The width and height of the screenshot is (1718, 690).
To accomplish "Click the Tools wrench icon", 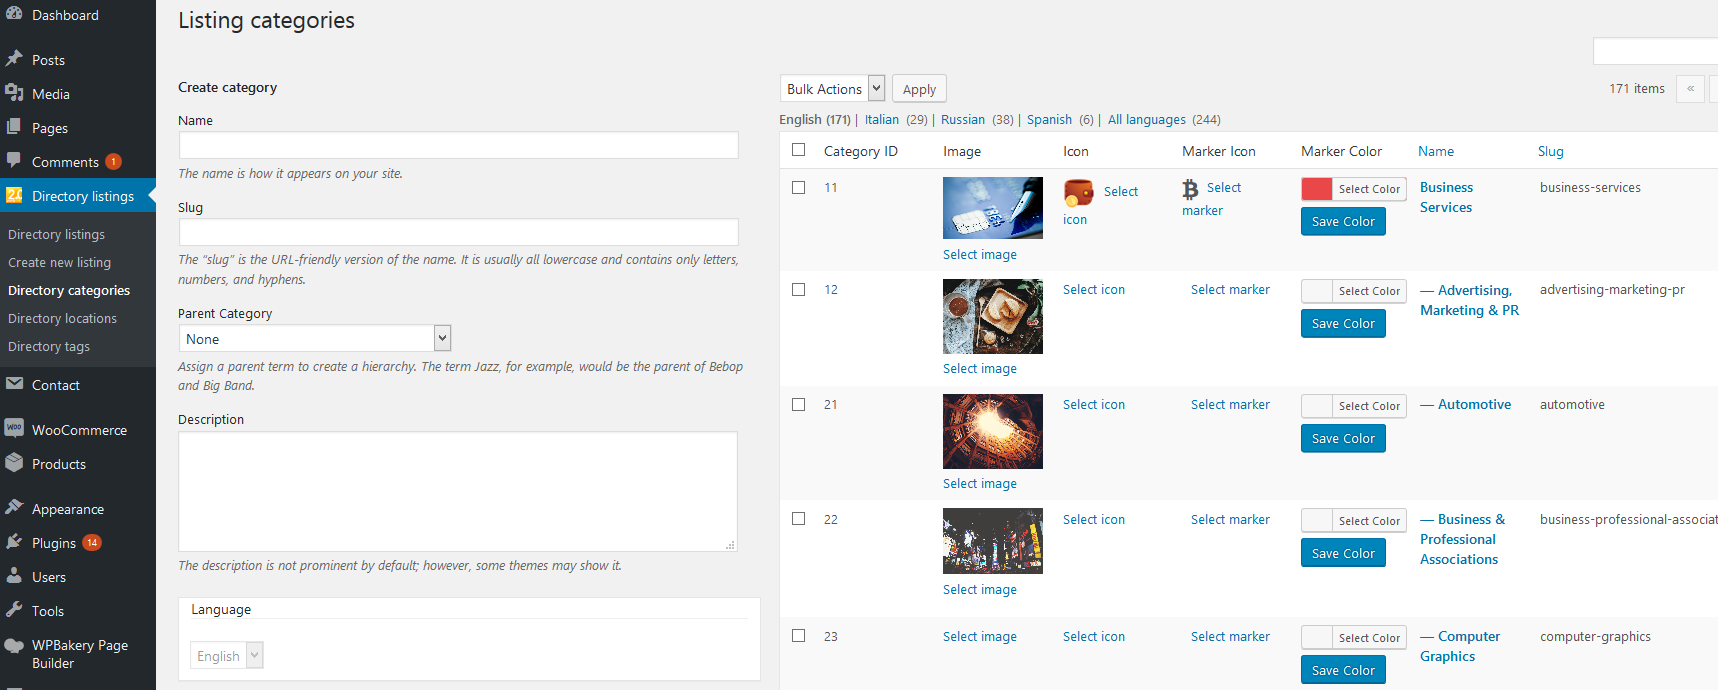I will (x=14, y=610).
